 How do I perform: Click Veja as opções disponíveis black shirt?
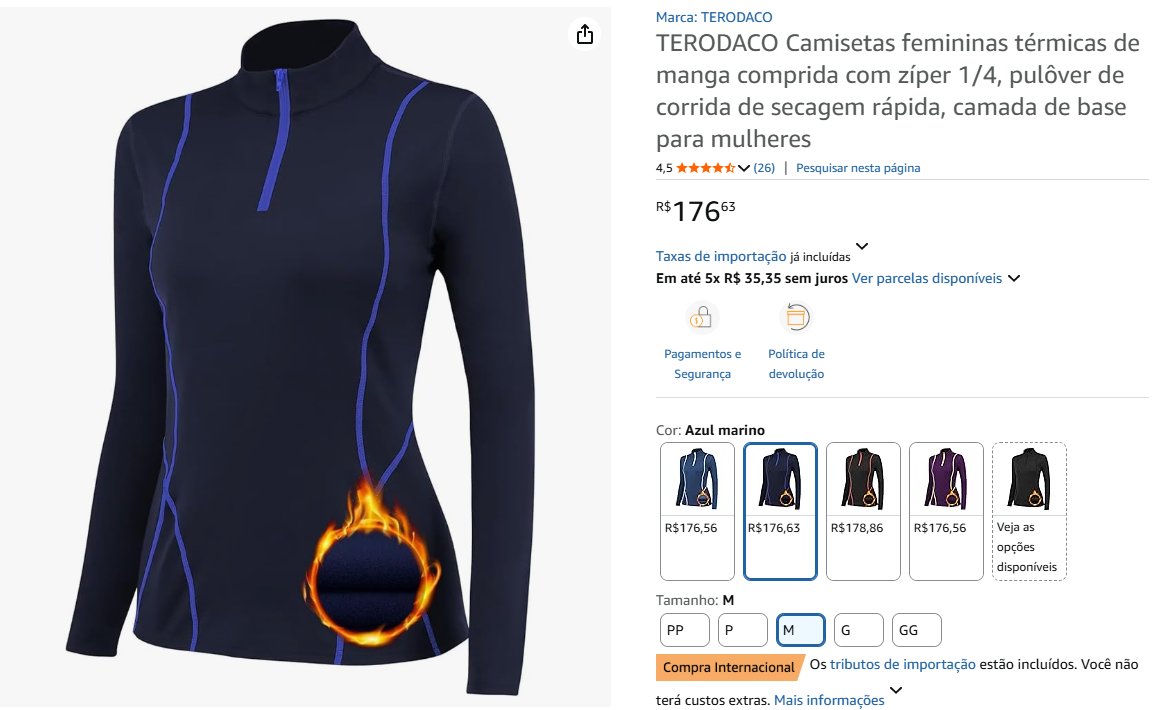[1029, 511]
